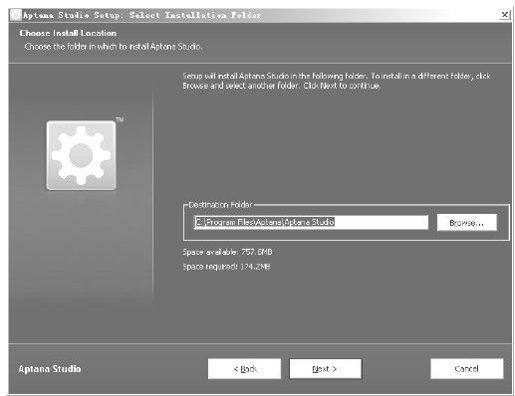
Task: Click the Aptana Studio branding label
Action: 50,369
